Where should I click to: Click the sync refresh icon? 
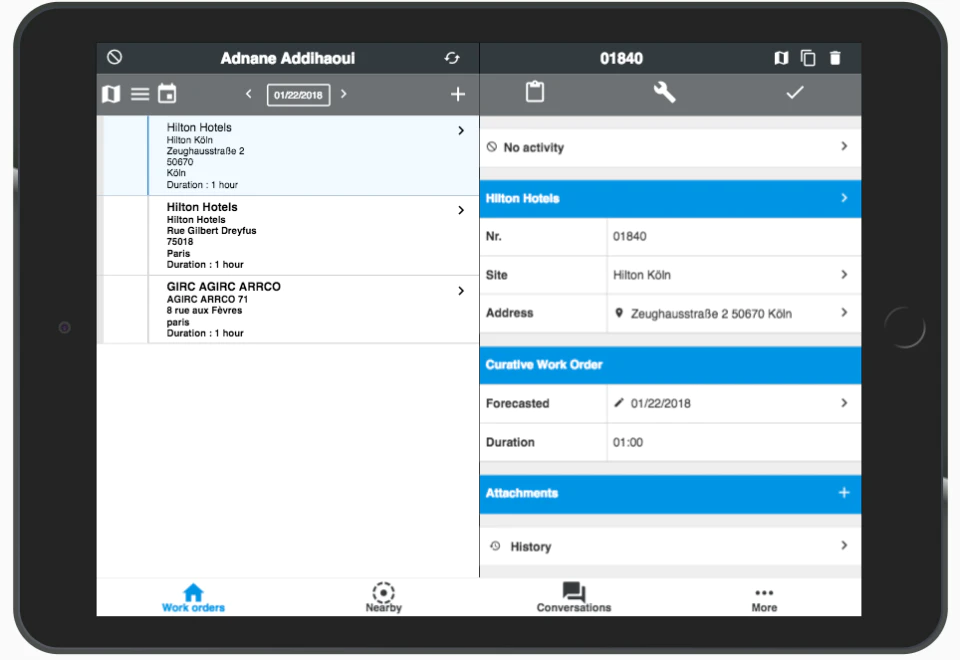452,58
